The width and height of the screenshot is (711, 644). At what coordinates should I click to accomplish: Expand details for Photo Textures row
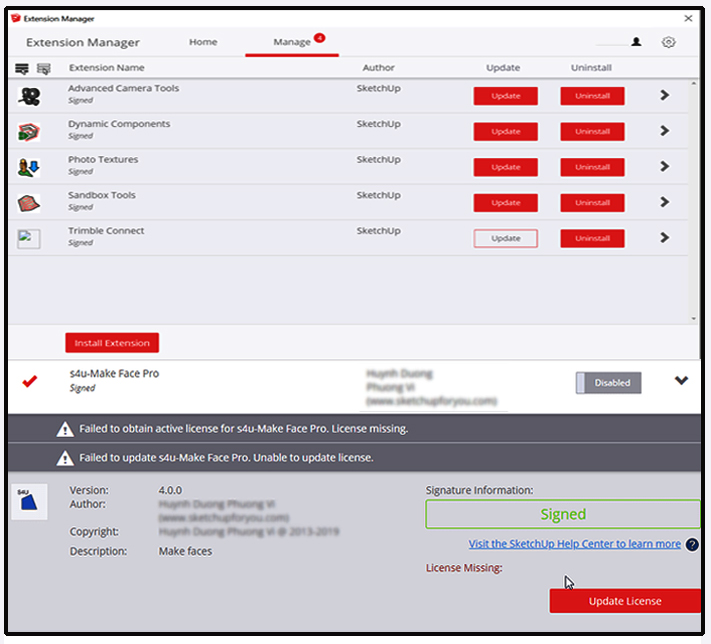665,167
